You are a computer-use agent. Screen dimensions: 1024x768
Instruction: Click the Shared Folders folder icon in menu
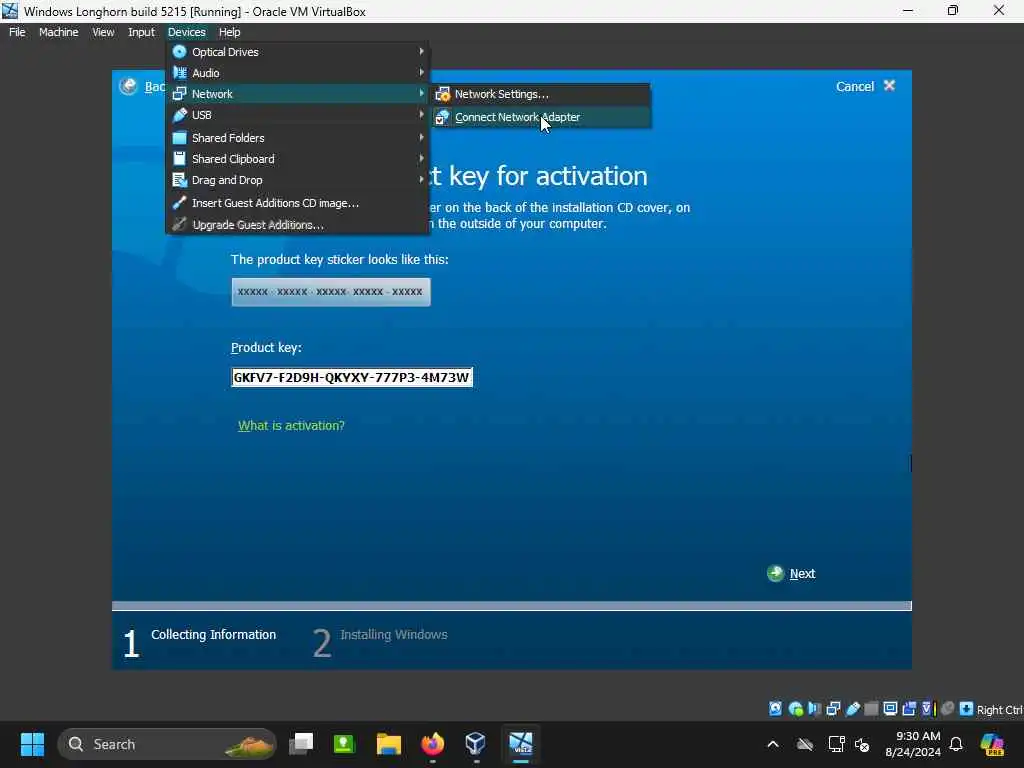180,138
